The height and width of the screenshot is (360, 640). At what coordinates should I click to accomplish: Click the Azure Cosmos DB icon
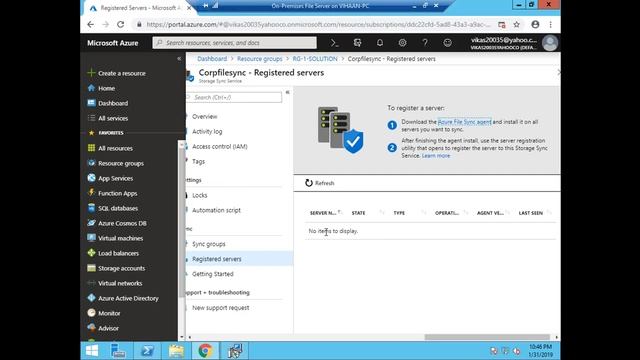[x=91, y=223]
